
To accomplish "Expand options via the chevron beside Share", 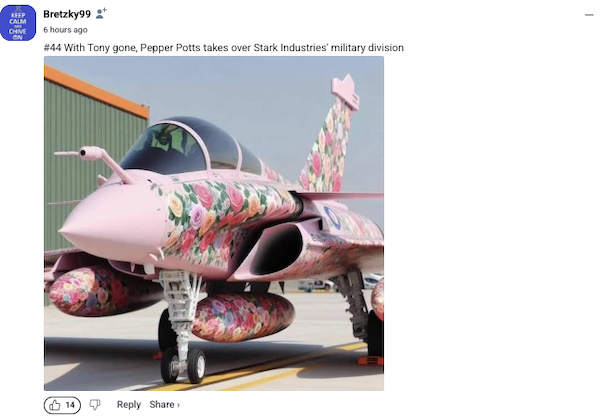I will (x=178, y=405).
